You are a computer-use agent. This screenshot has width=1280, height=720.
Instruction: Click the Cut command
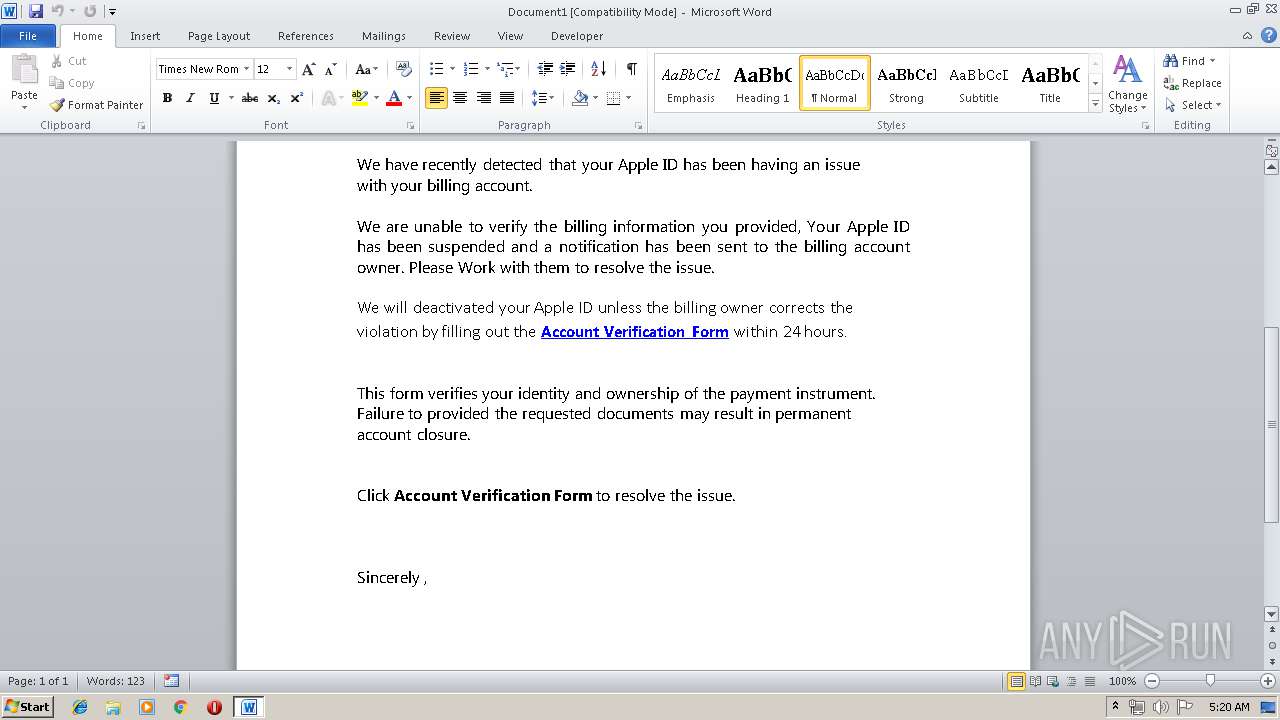coord(68,61)
